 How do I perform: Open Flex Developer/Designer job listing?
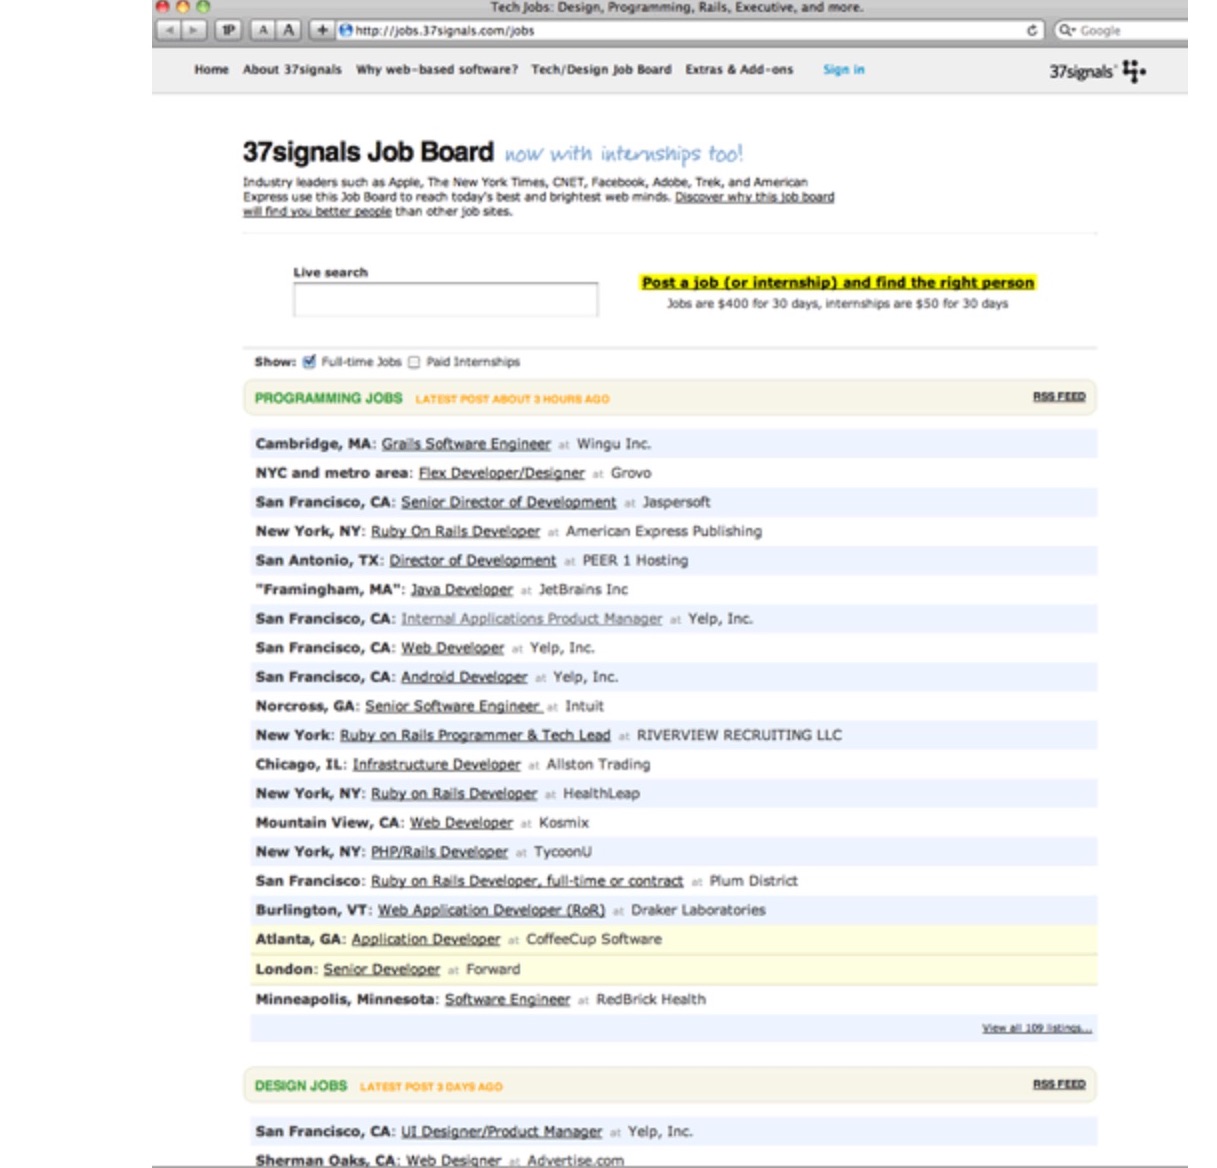pyautogui.click(x=501, y=473)
